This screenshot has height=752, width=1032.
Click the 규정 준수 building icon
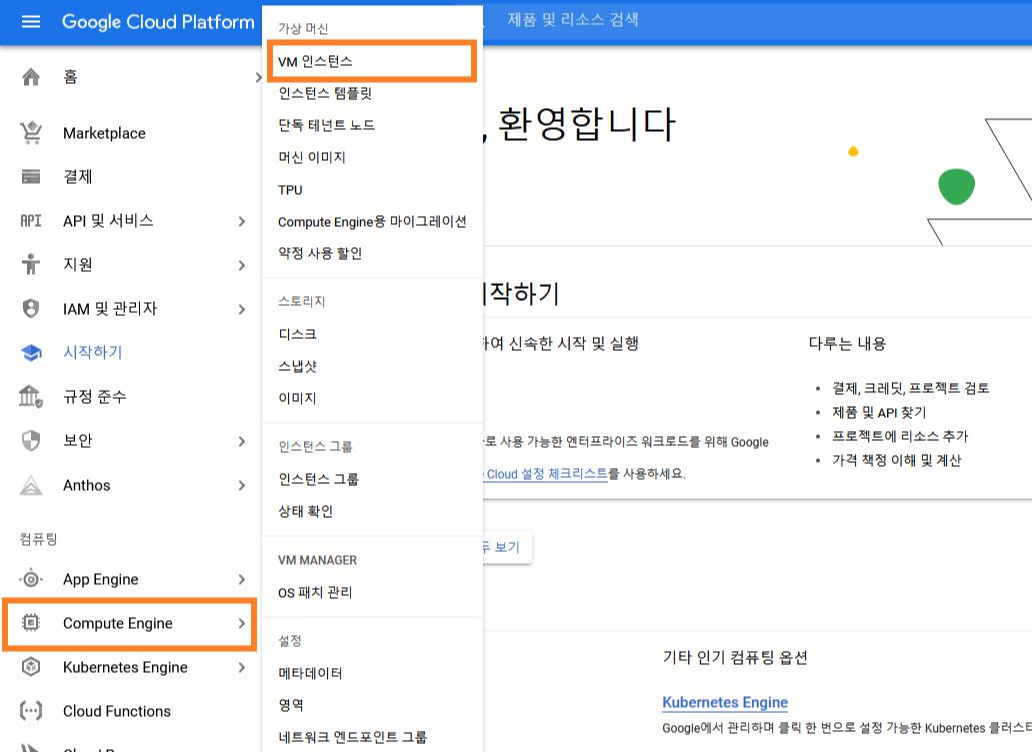pyautogui.click(x=31, y=396)
